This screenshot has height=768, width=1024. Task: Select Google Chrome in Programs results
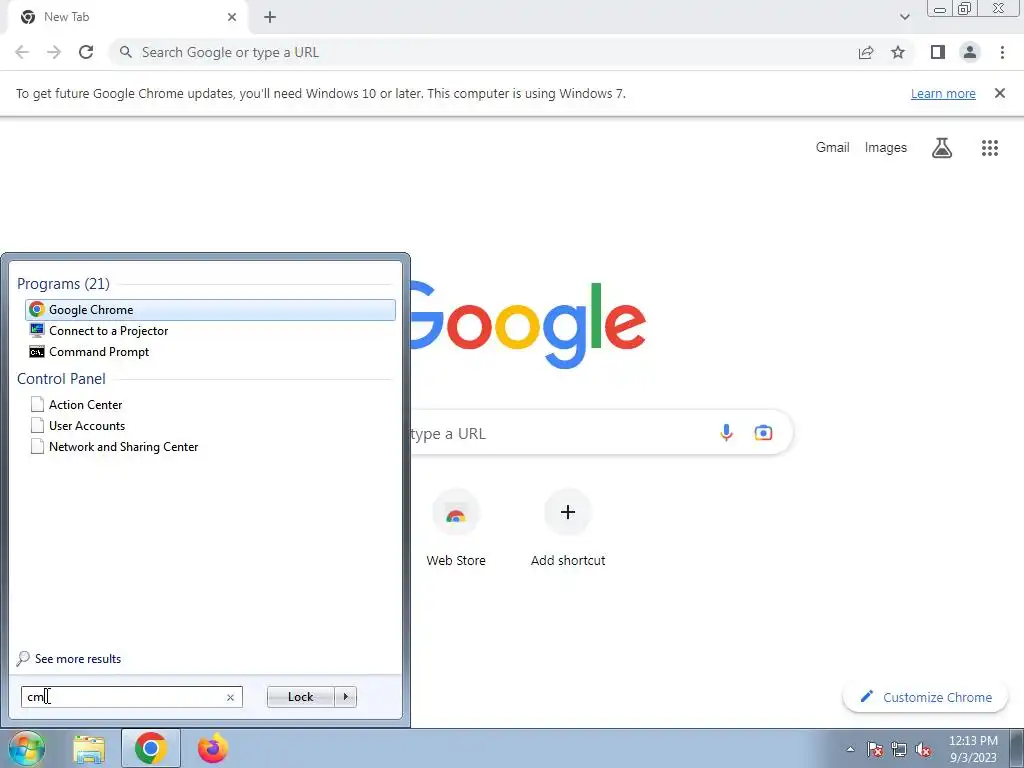pyautogui.click(x=210, y=310)
